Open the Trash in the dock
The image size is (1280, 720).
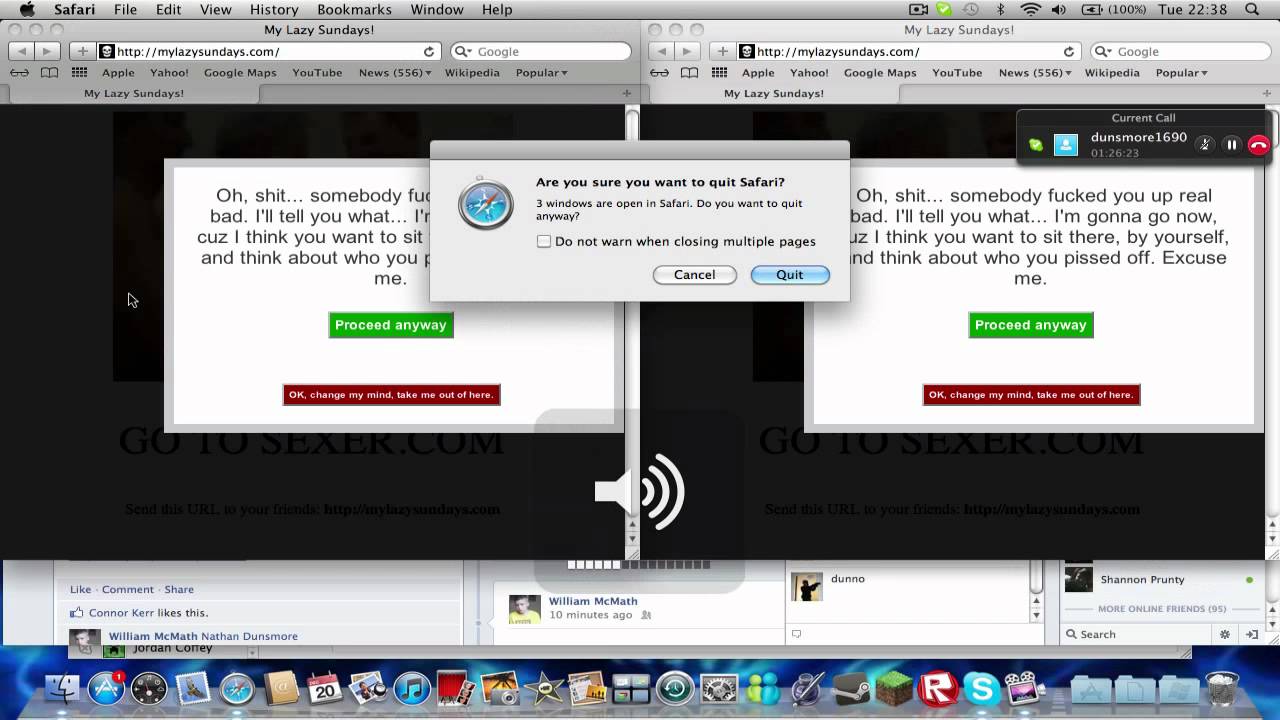tap(1222, 689)
